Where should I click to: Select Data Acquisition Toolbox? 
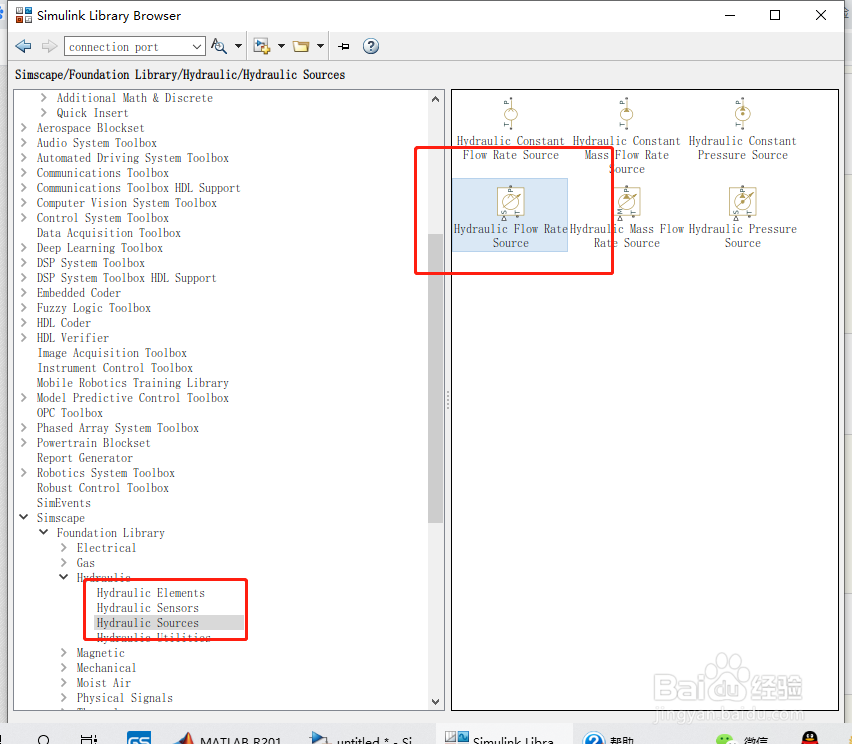[109, 233]
